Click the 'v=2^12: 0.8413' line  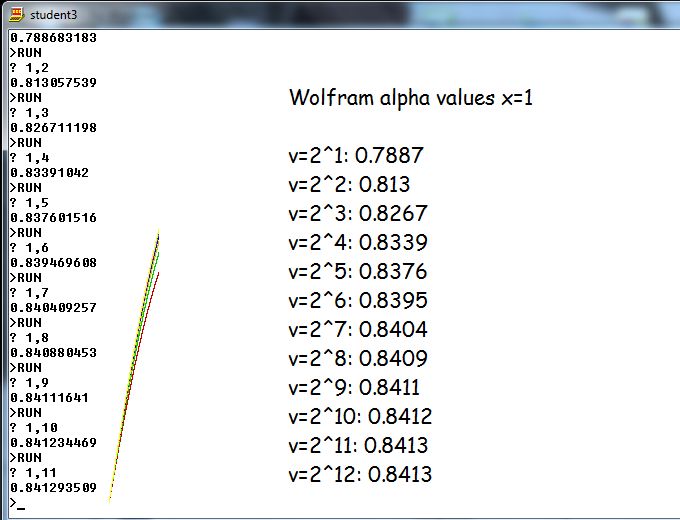[360, 475]
